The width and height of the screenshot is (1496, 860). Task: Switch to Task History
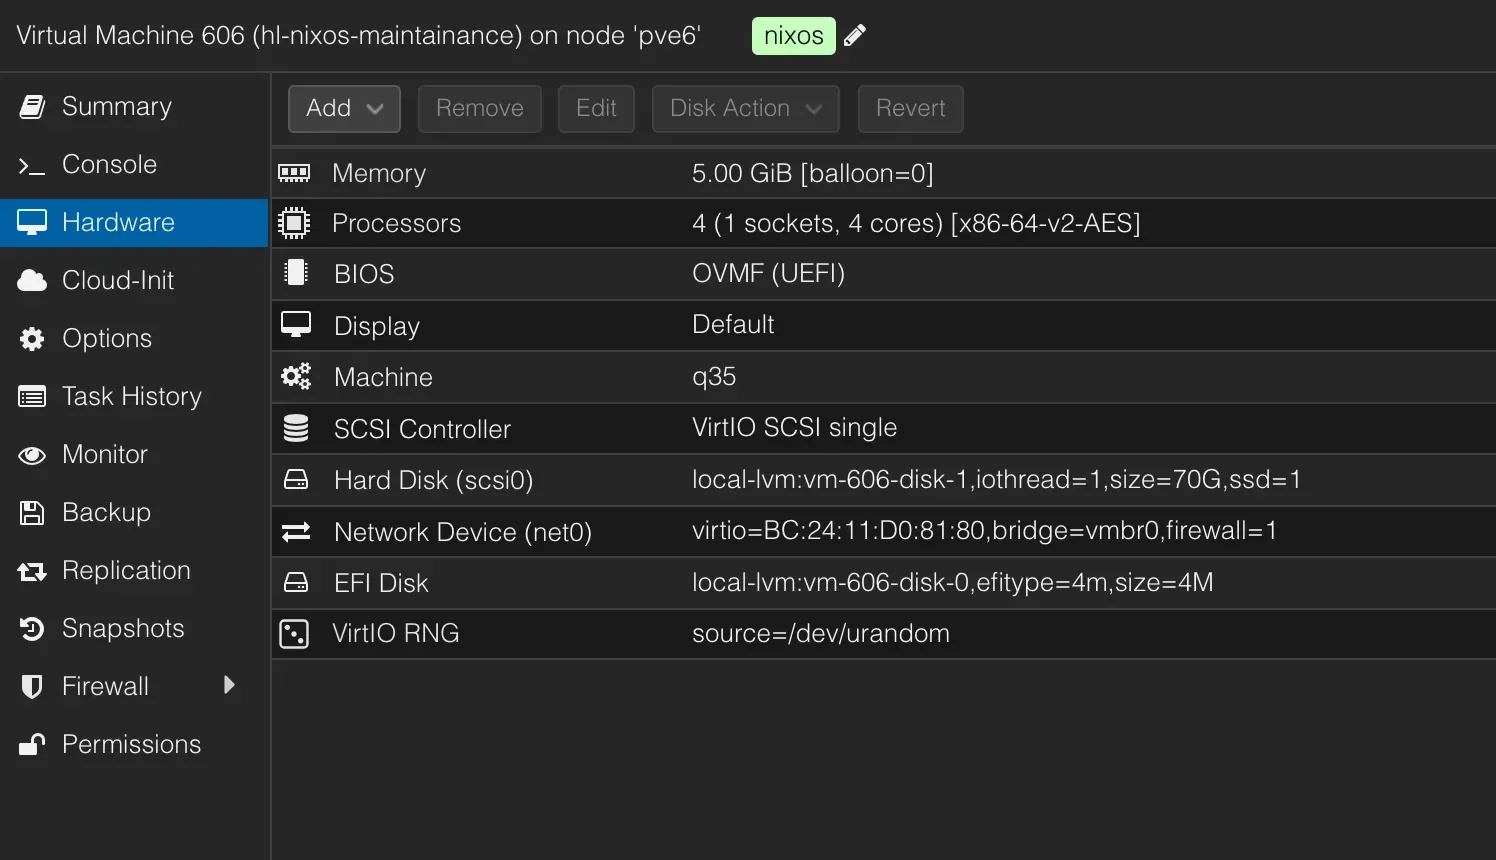[x=131, y=396]
